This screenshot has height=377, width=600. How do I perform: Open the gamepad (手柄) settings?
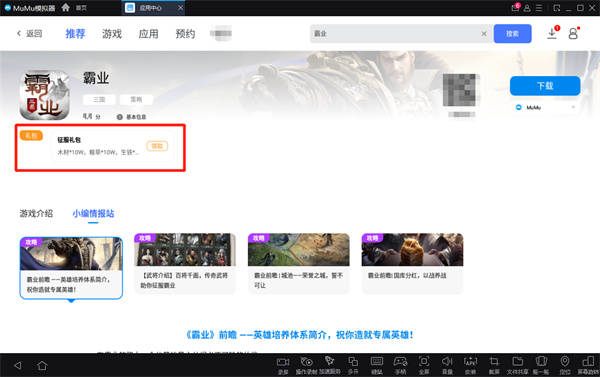pos(400,365)
